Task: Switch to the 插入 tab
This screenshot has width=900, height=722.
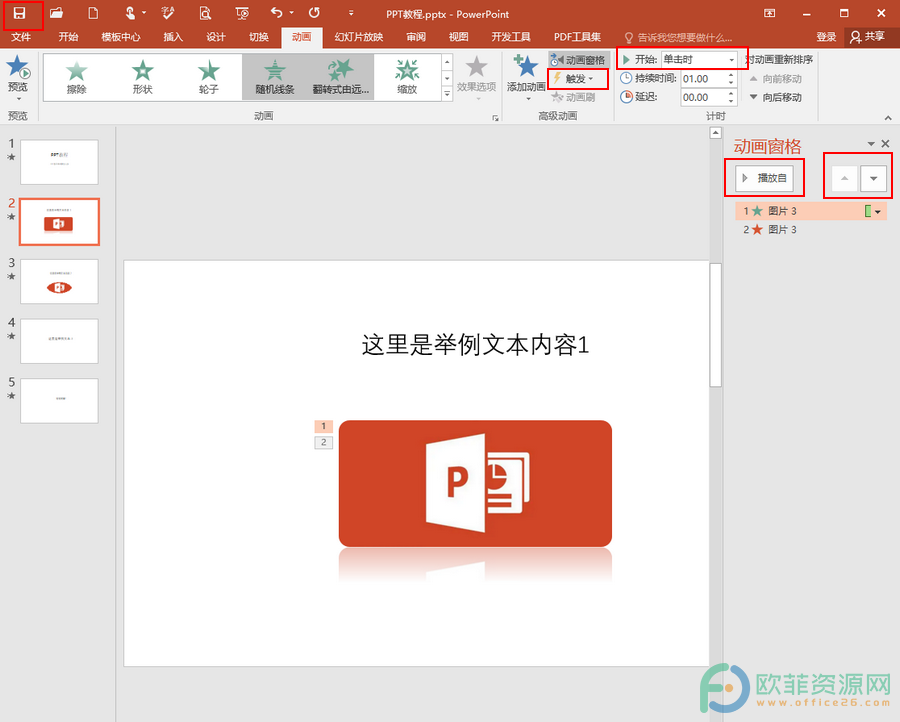Action: pos(173,37)
